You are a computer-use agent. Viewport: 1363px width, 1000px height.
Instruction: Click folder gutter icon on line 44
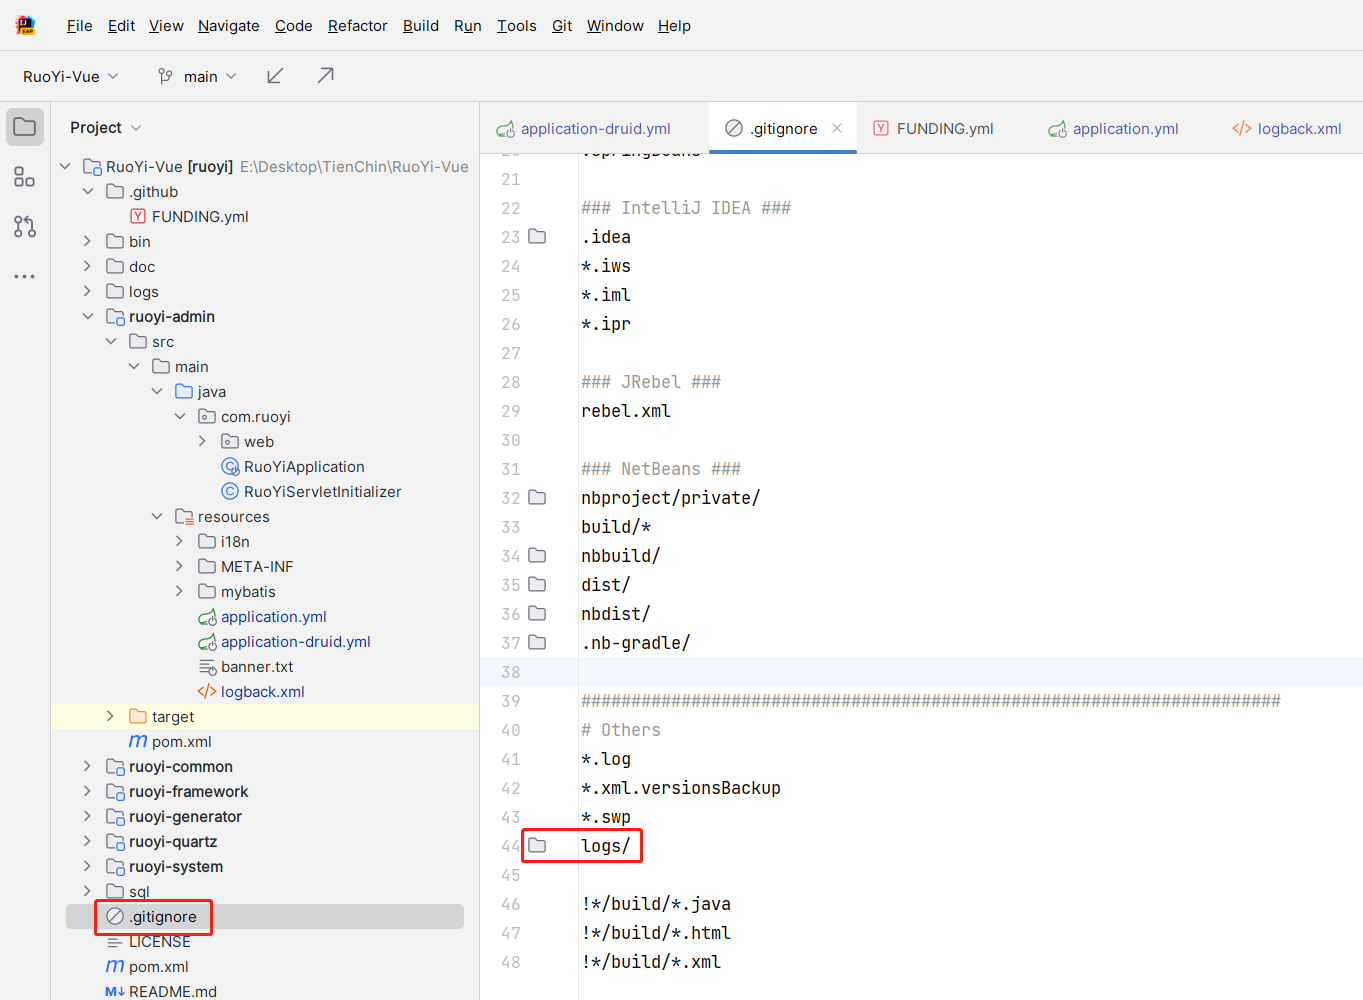[537, 846]
